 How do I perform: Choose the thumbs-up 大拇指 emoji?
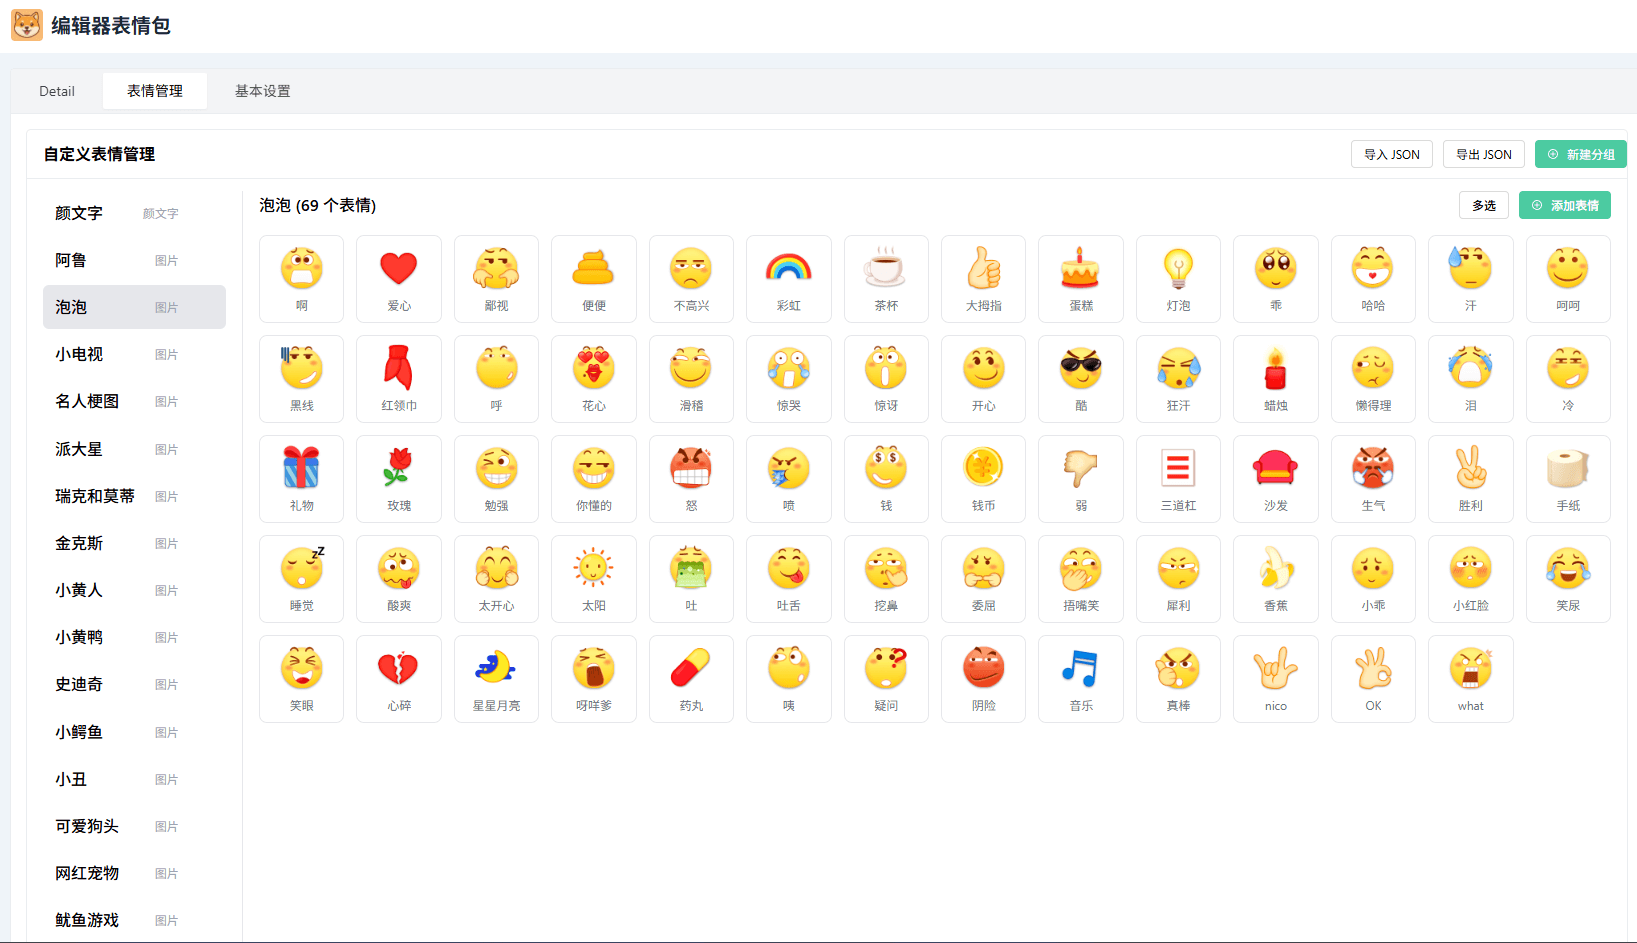[x=983, y=278]
